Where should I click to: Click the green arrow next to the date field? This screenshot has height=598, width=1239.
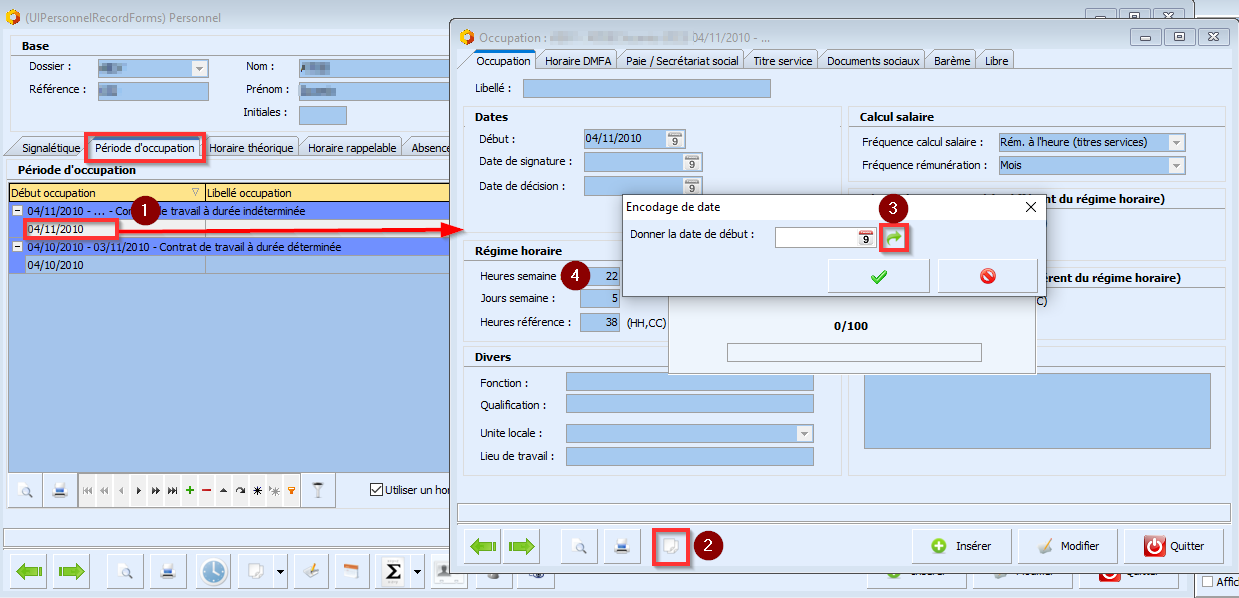tap(894, 238)
